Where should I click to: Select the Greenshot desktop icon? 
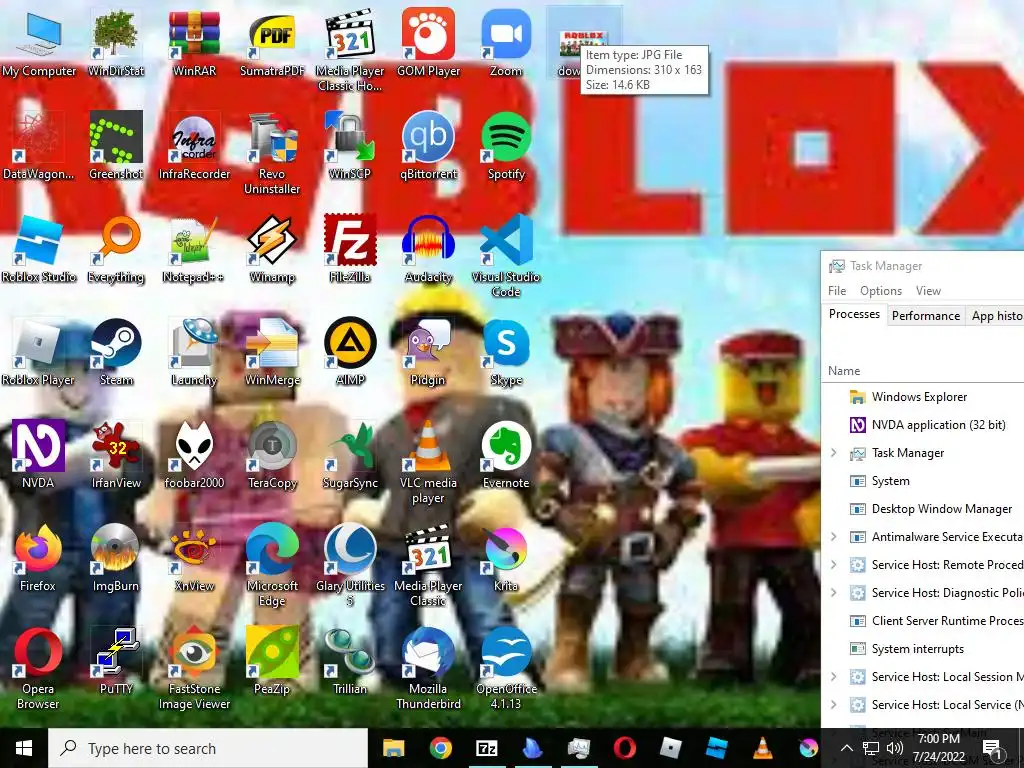coord(116,146)
